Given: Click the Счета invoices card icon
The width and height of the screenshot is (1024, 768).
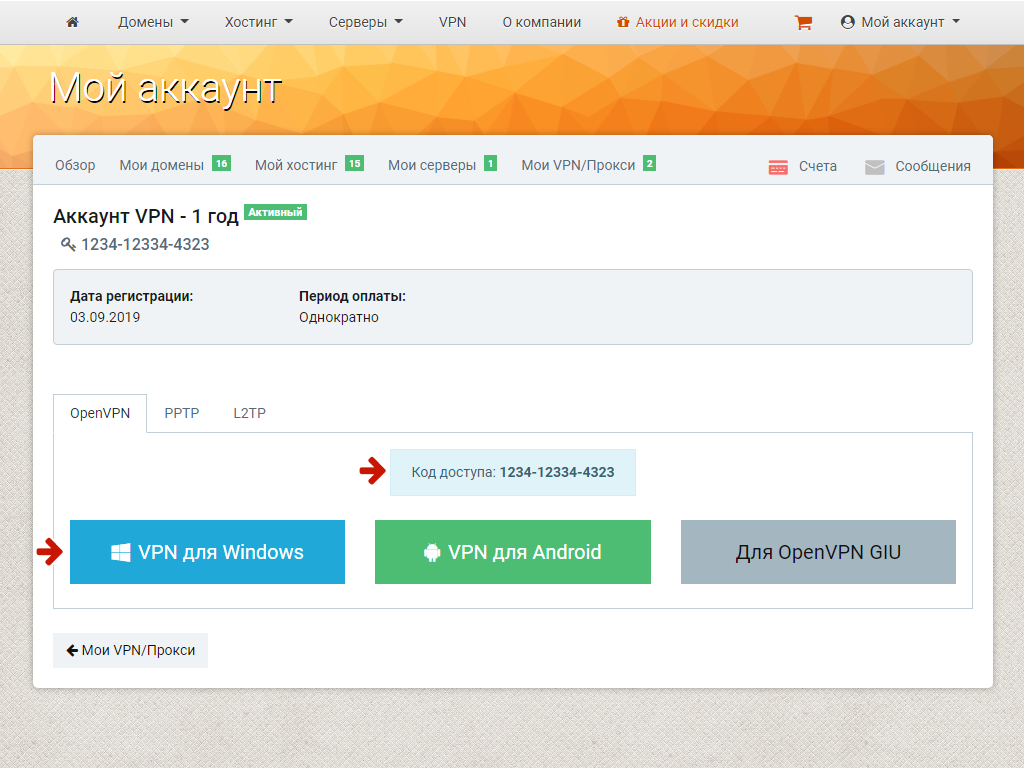Looking at the screenshot, I should pos(778,167).
